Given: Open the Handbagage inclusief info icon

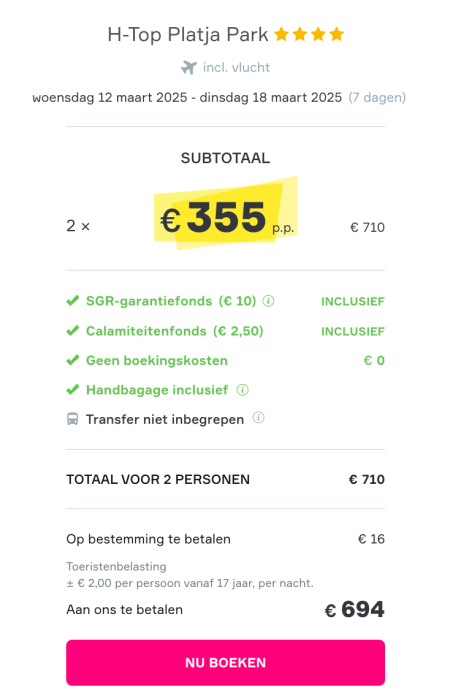Looking at the screenshot, I should (x=242, y=390).
